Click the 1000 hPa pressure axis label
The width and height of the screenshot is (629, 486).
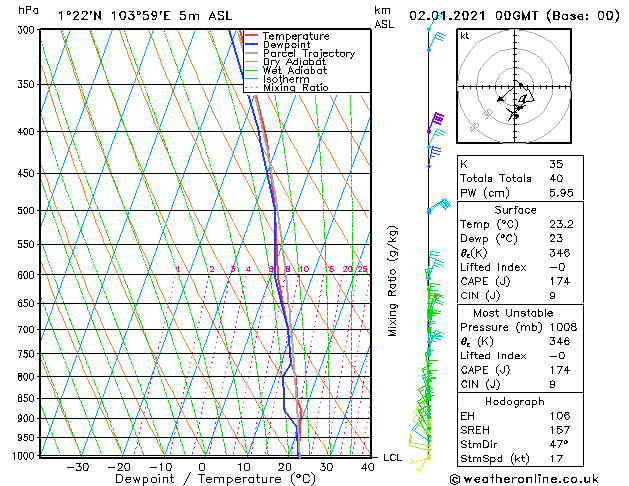25,456
